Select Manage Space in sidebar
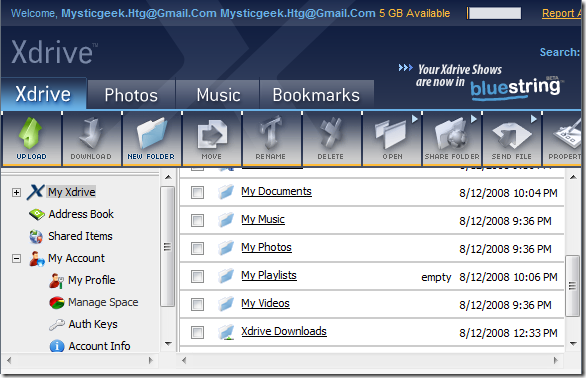The image size is (586, 378). click(x=103, y=302)
